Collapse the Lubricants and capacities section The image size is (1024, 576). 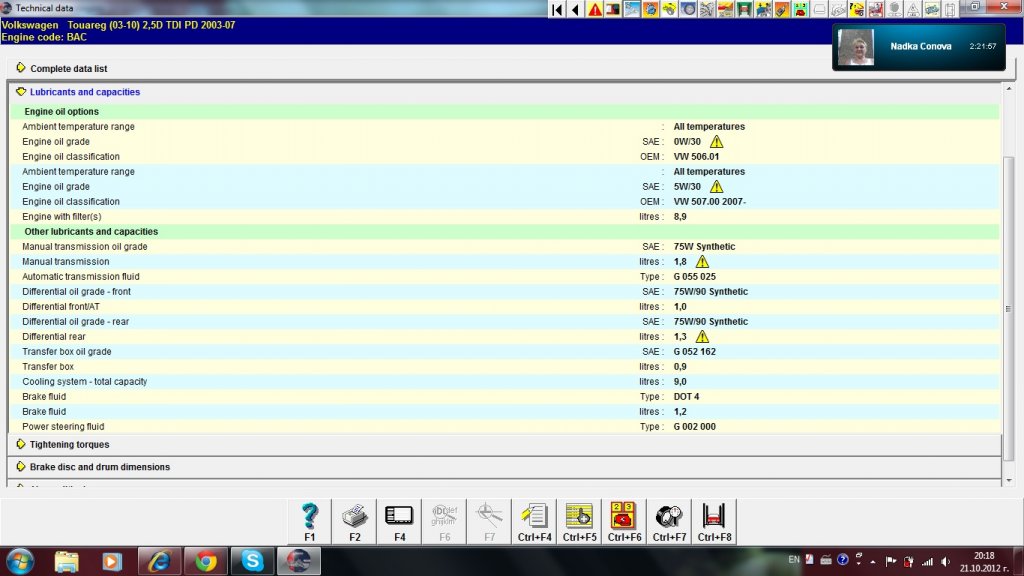pos(84,92)
